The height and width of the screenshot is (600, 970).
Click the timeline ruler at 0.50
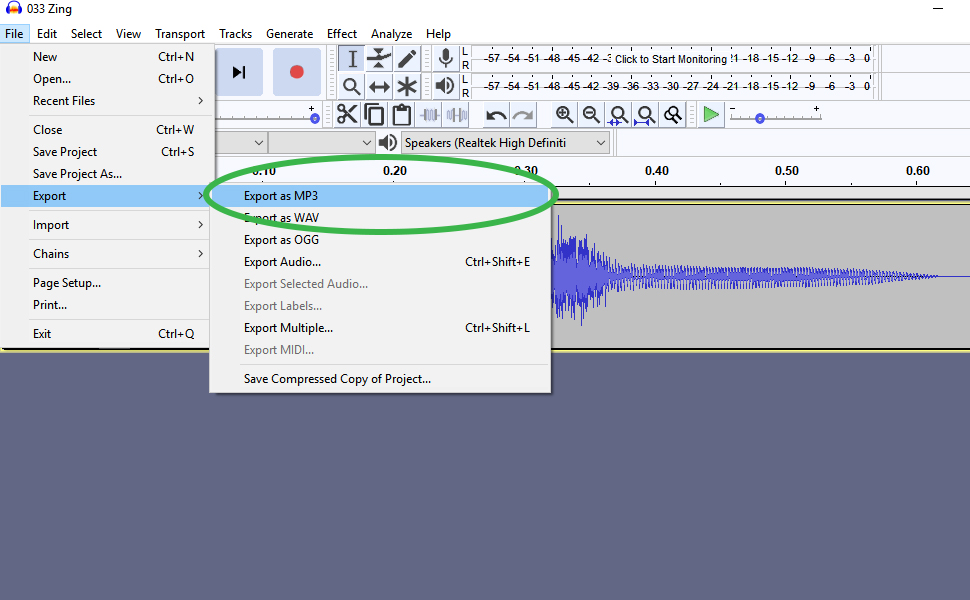pos(786,171)
